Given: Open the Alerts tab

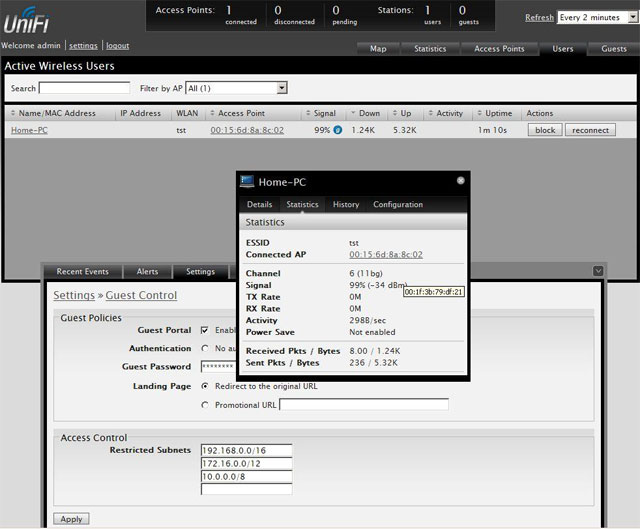Looking at the screenshot, I should (147, 271).
